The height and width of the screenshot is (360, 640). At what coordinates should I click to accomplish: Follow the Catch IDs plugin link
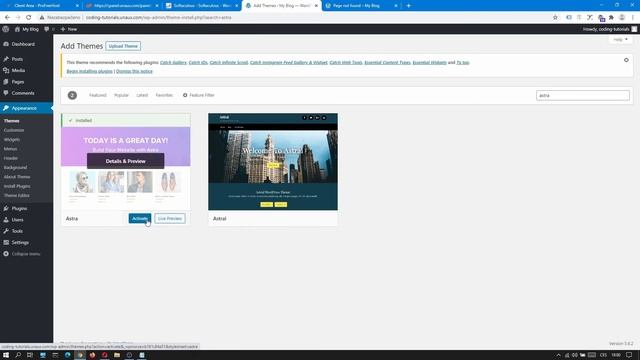coord(198,62)
